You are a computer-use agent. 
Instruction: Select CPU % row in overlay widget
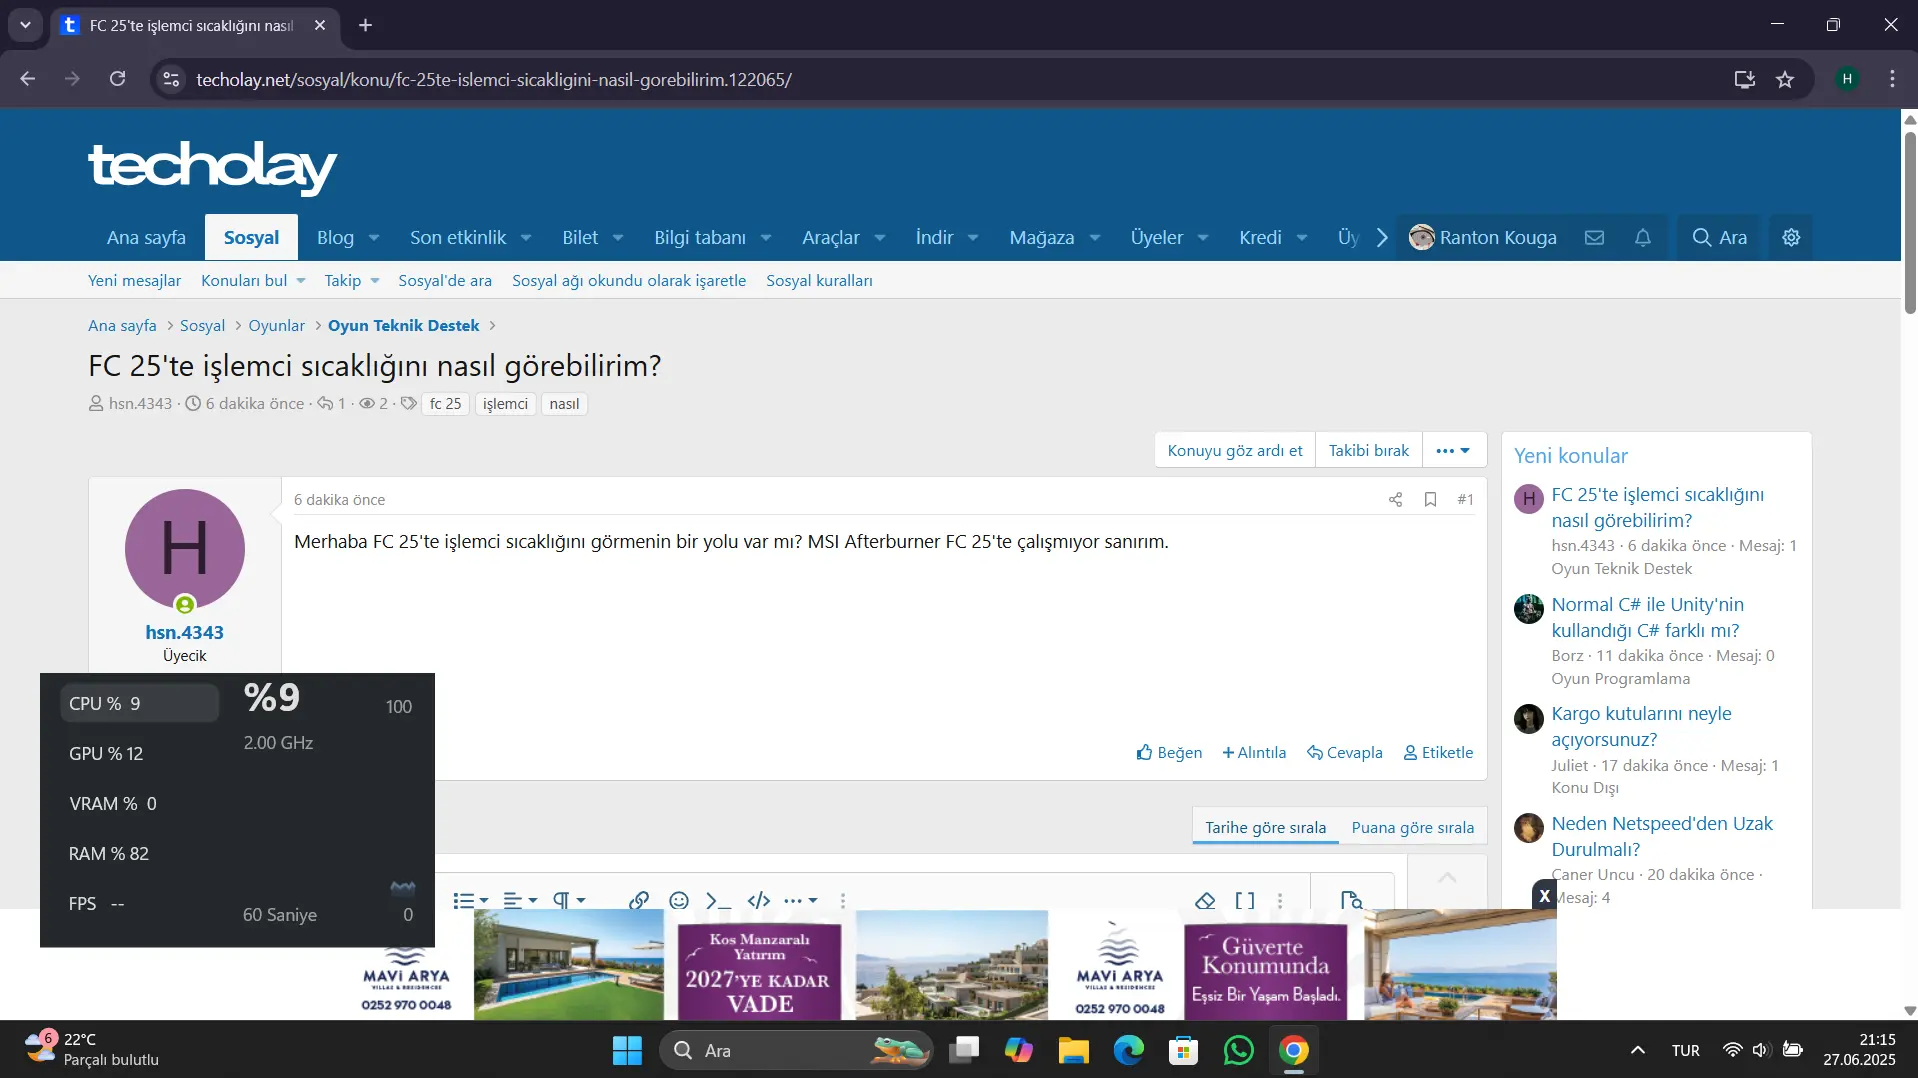coord(140,704)
